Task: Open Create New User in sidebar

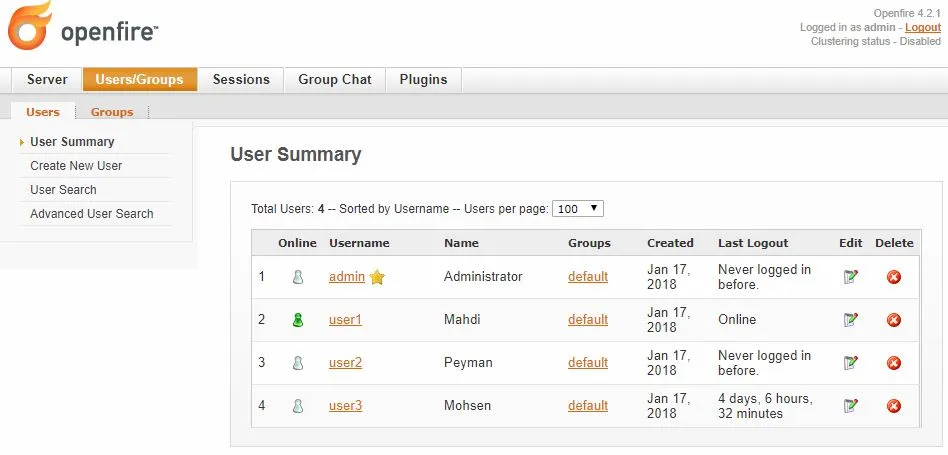Action: click(x=76, y=166)
